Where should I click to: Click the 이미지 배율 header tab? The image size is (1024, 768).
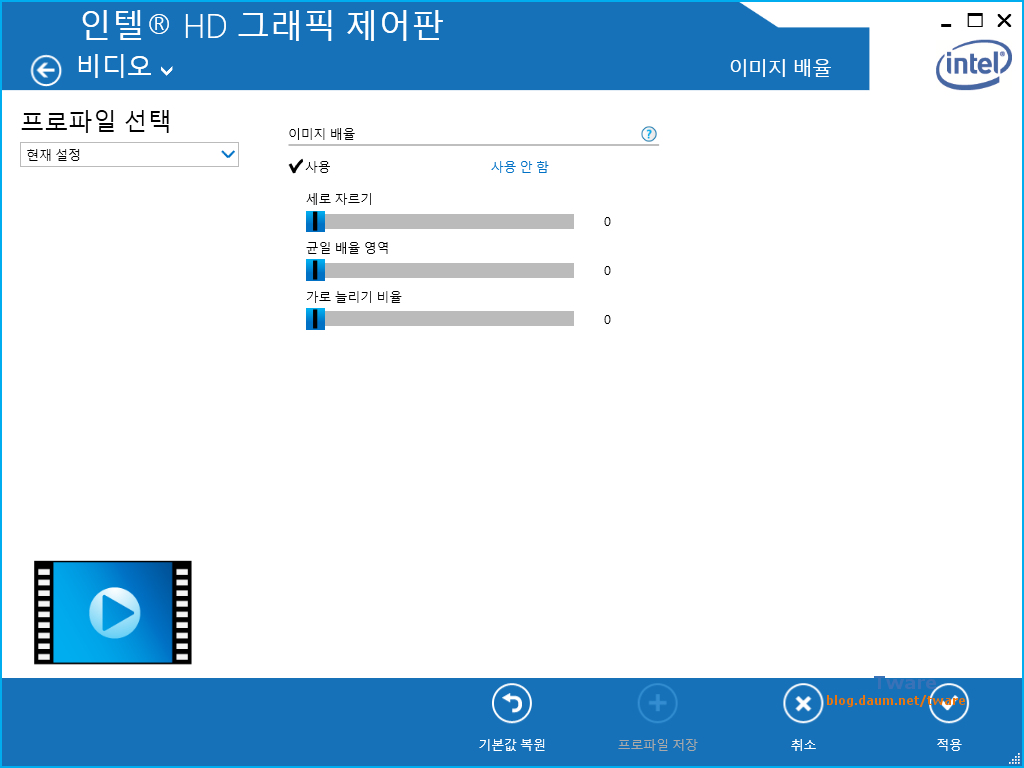pyautogui.click(x=780, y=67)
